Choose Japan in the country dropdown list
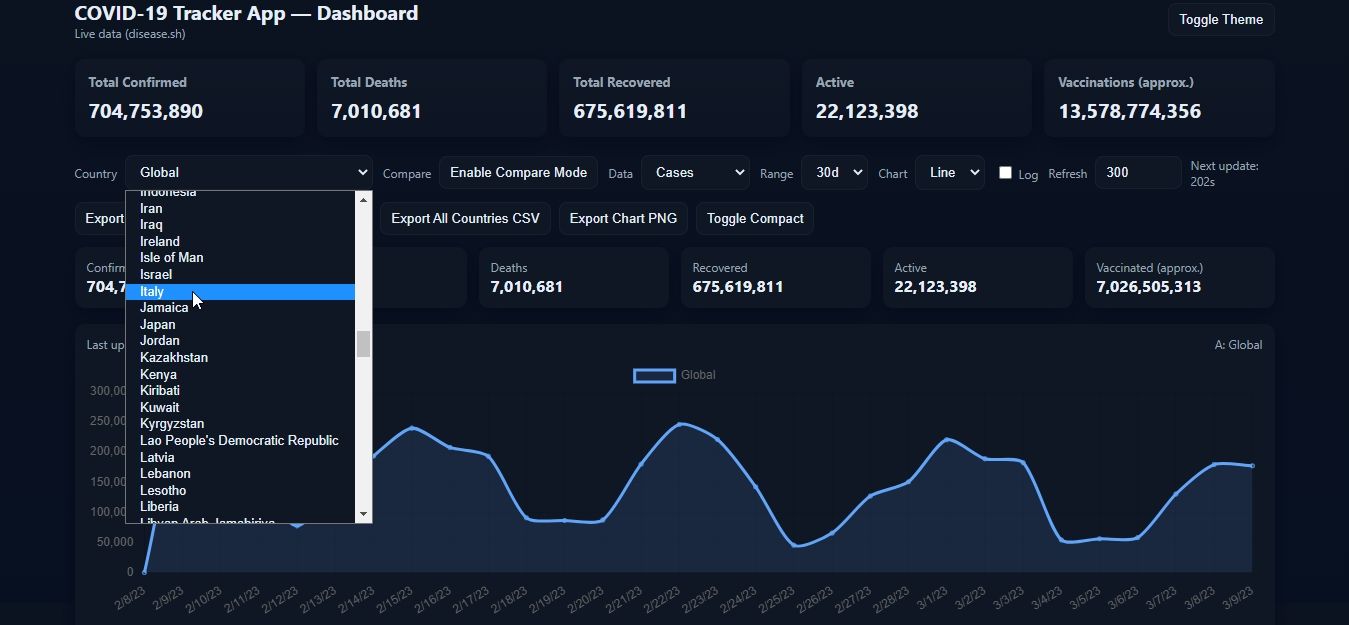The image size is (1349, 625). coord(240,324)
